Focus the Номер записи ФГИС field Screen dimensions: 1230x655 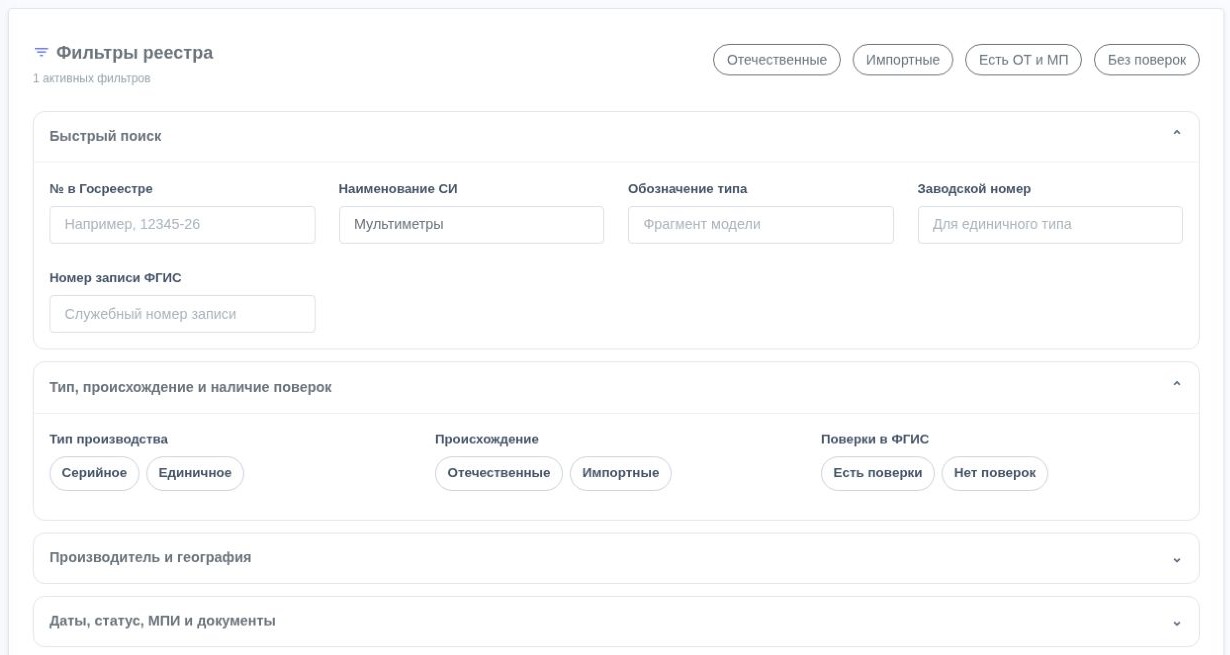182,314
